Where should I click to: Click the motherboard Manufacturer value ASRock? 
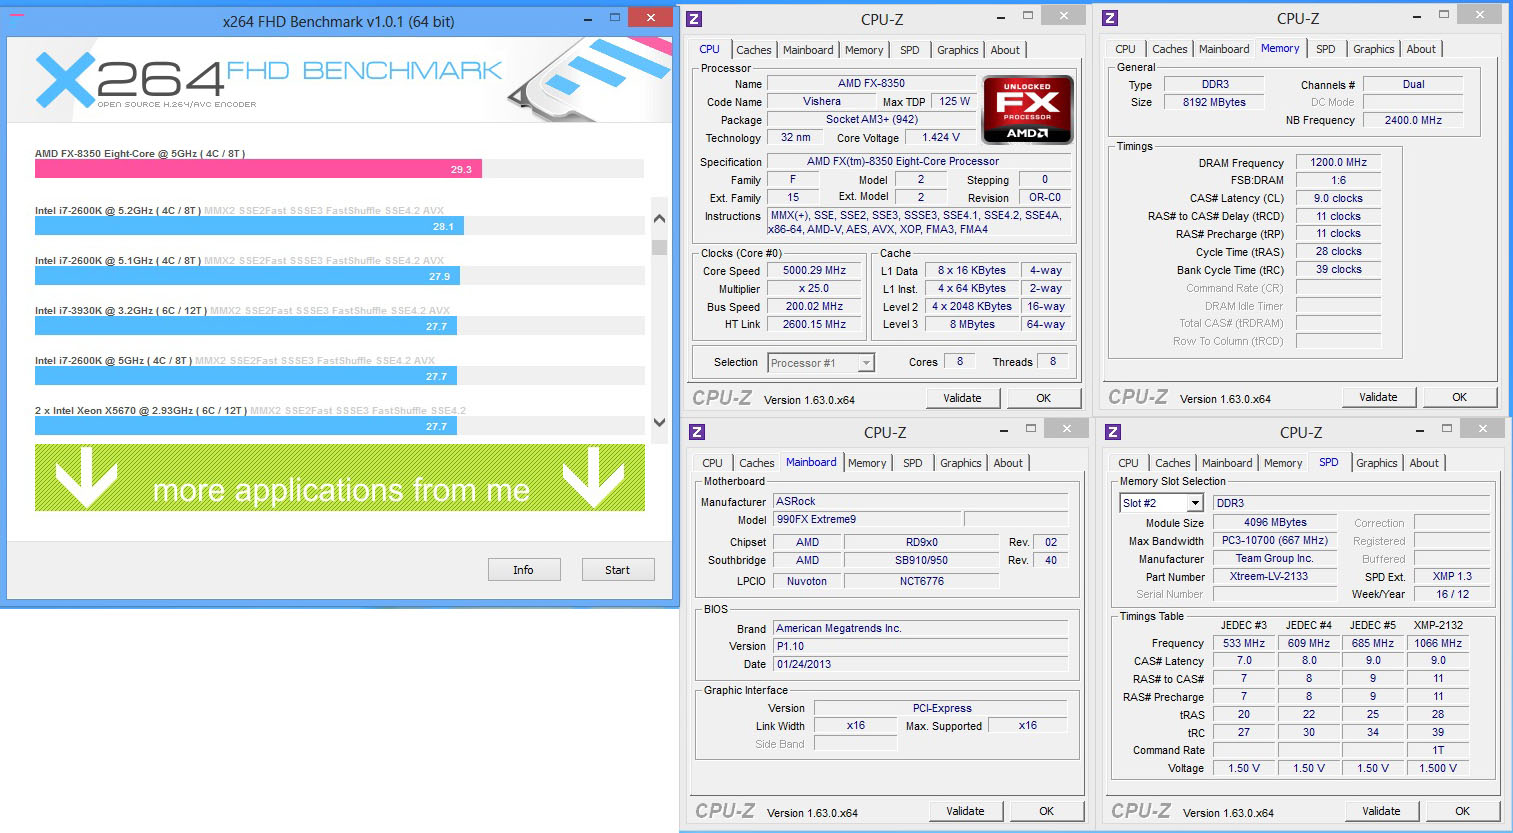click(920, 501)
